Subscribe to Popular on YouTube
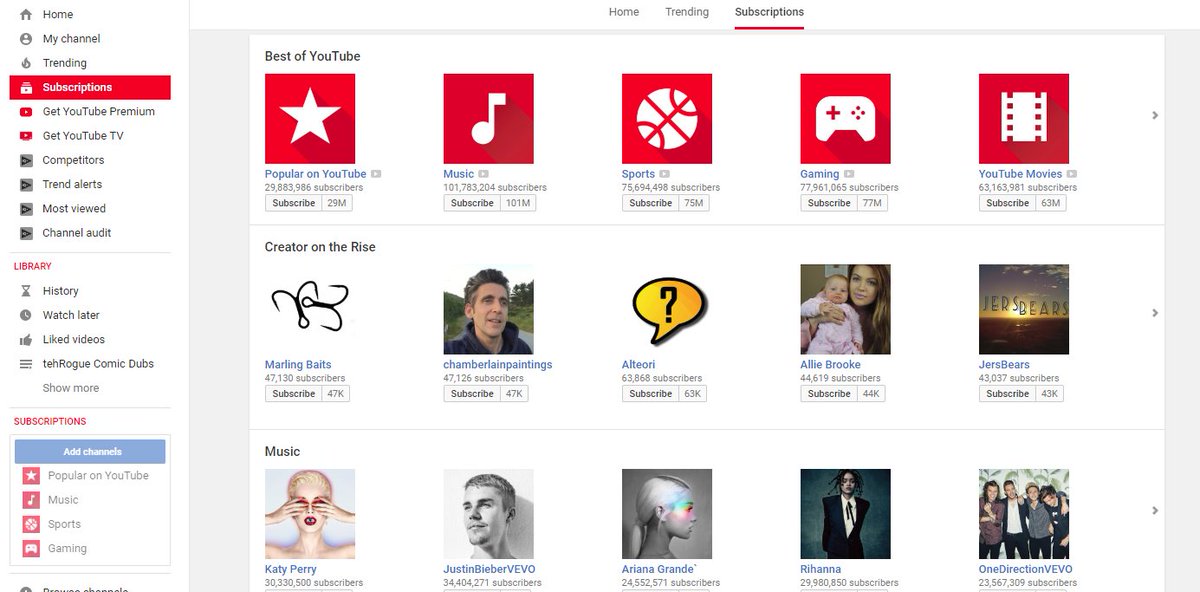Viewport: 1200px width, 592px height. 294,203
